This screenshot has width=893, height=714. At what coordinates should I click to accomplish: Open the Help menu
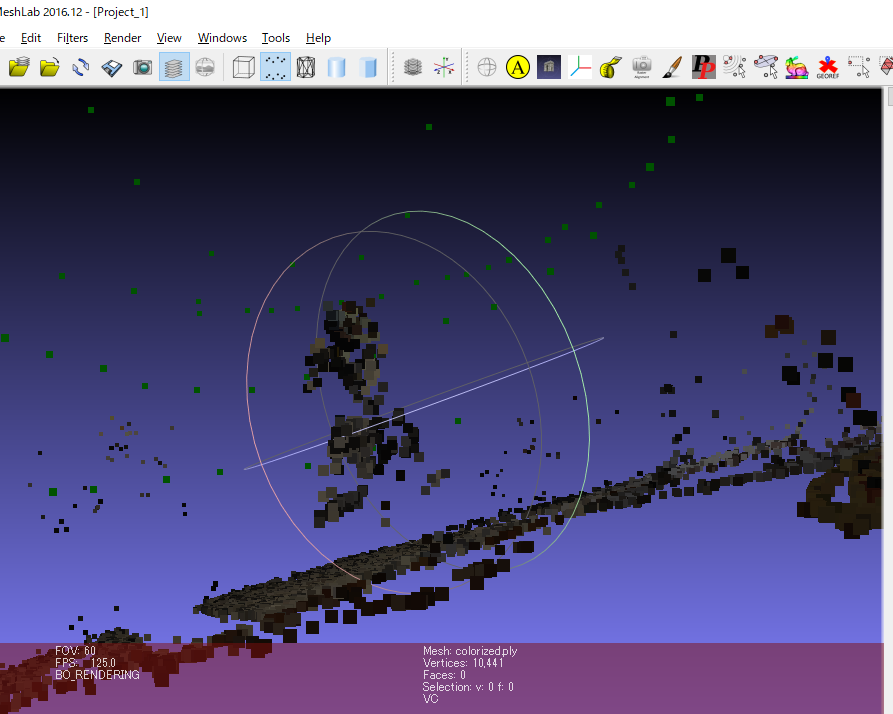point(318,38)
